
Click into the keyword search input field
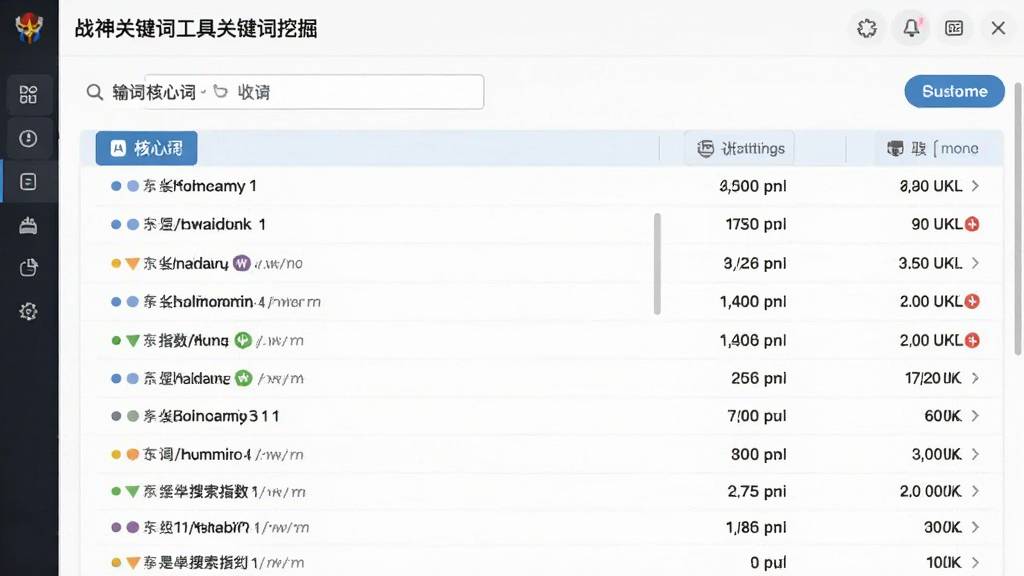point(313,92)
